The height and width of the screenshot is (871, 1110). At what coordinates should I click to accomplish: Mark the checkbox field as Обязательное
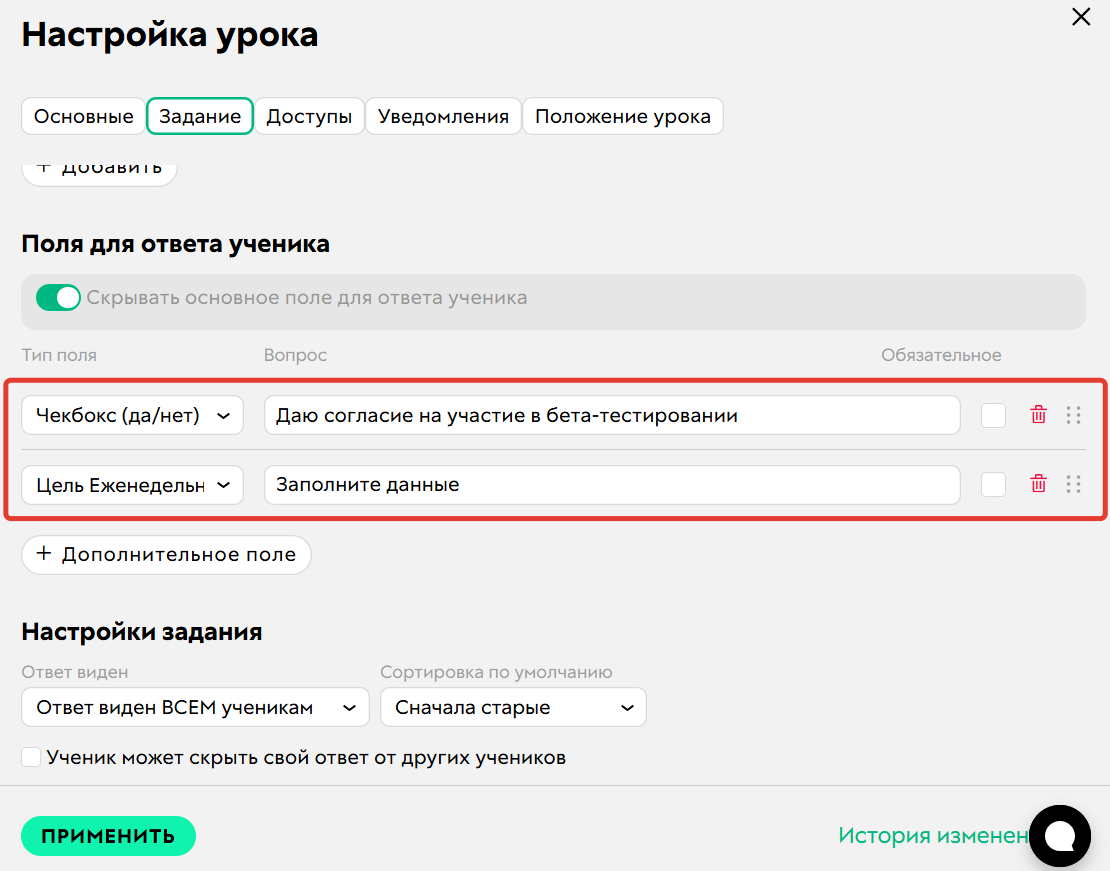(993, 414)
